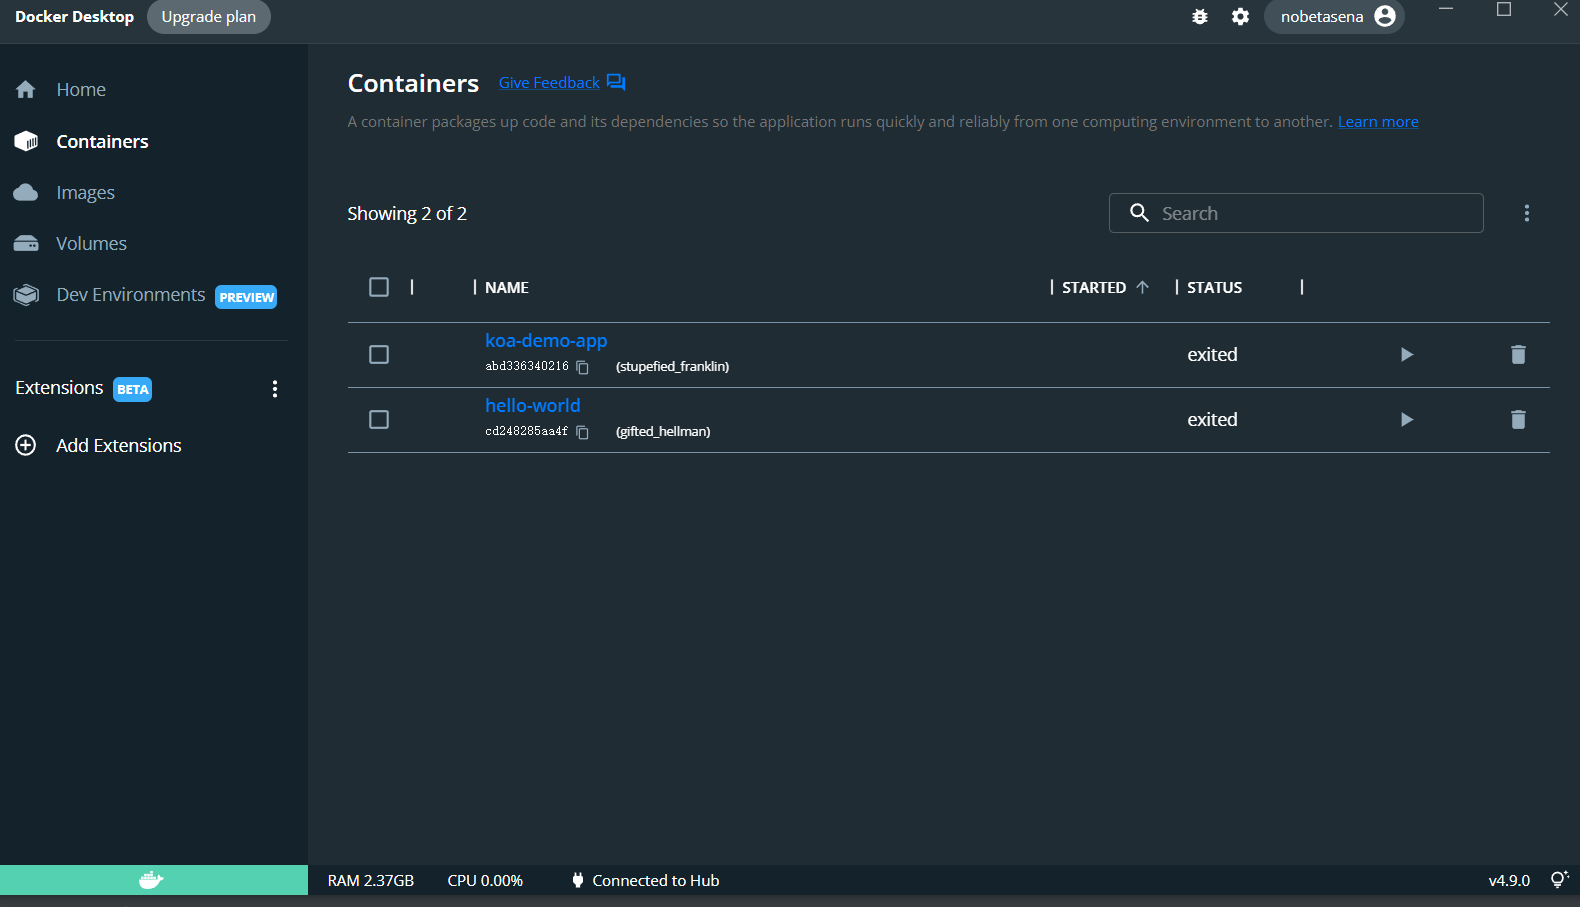Open Volumes in the sidebar

(x=91, y=244)
